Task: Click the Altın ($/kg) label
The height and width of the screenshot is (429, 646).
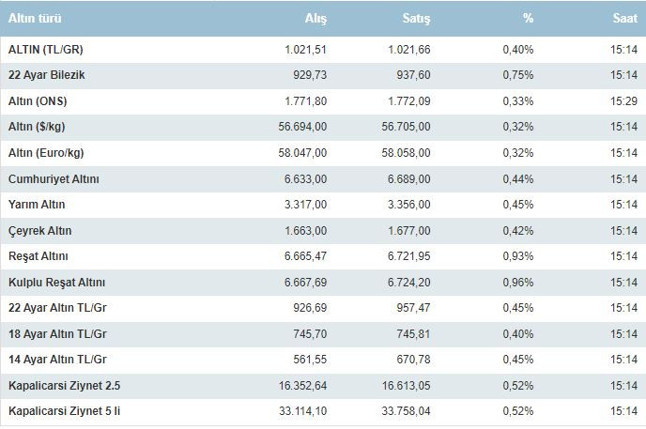Action: click(39, 127)
